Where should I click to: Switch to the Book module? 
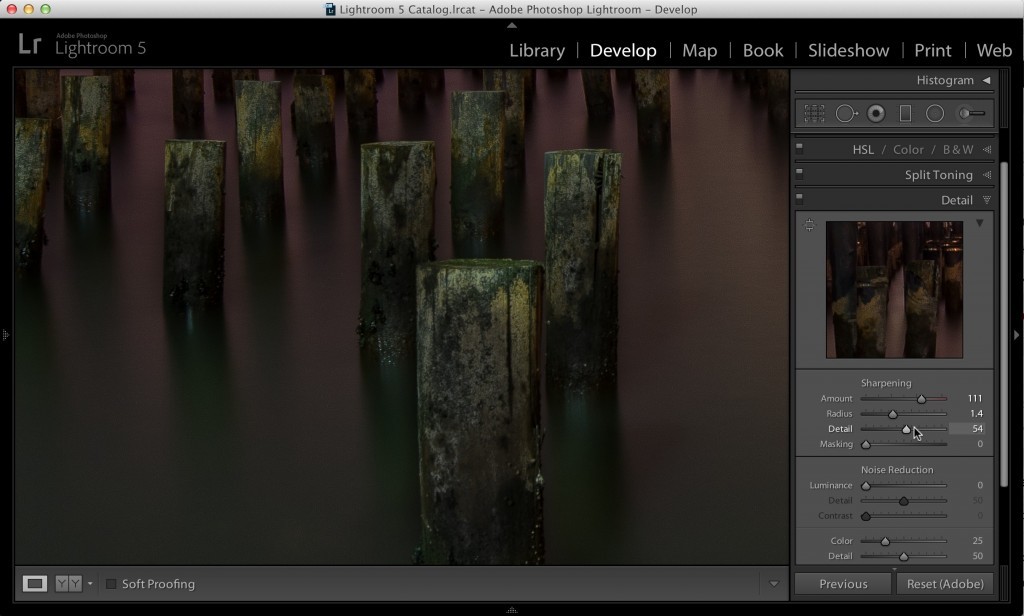[763, 50]
